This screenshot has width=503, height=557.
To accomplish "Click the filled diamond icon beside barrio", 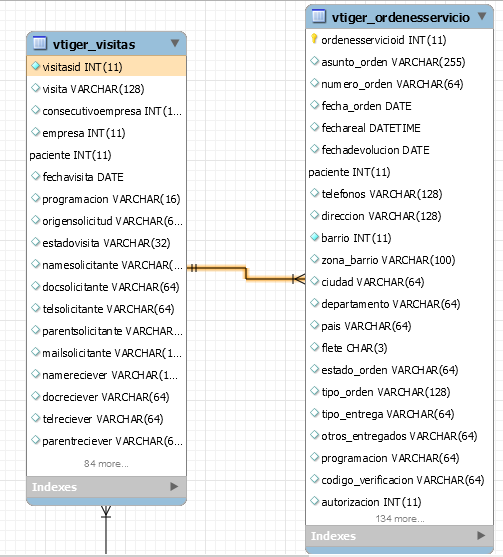I will point(314,237).
